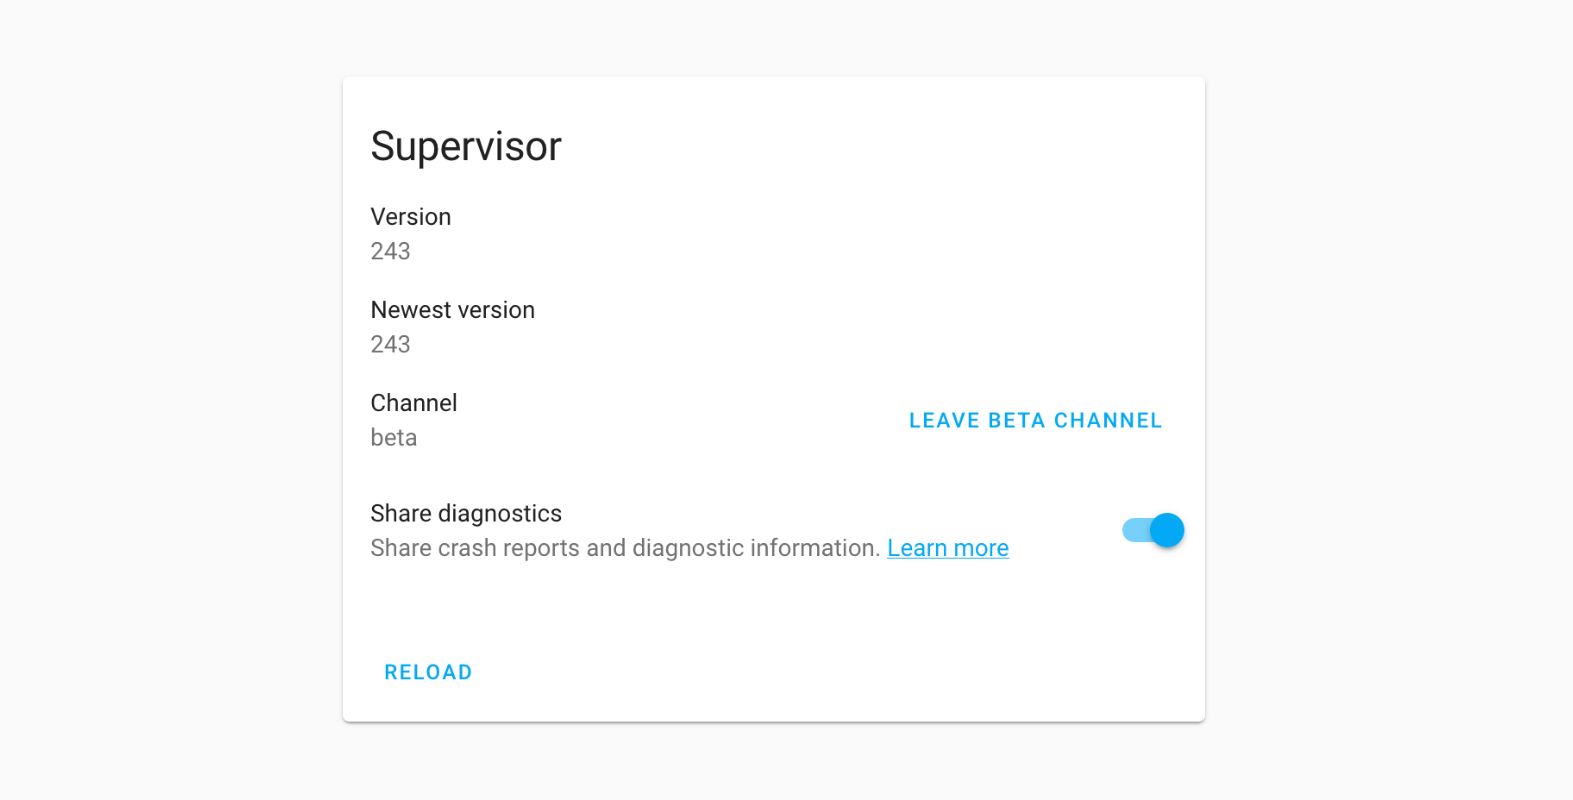
Task: Click the Share diagnostics label
Action: click(466, 513)
